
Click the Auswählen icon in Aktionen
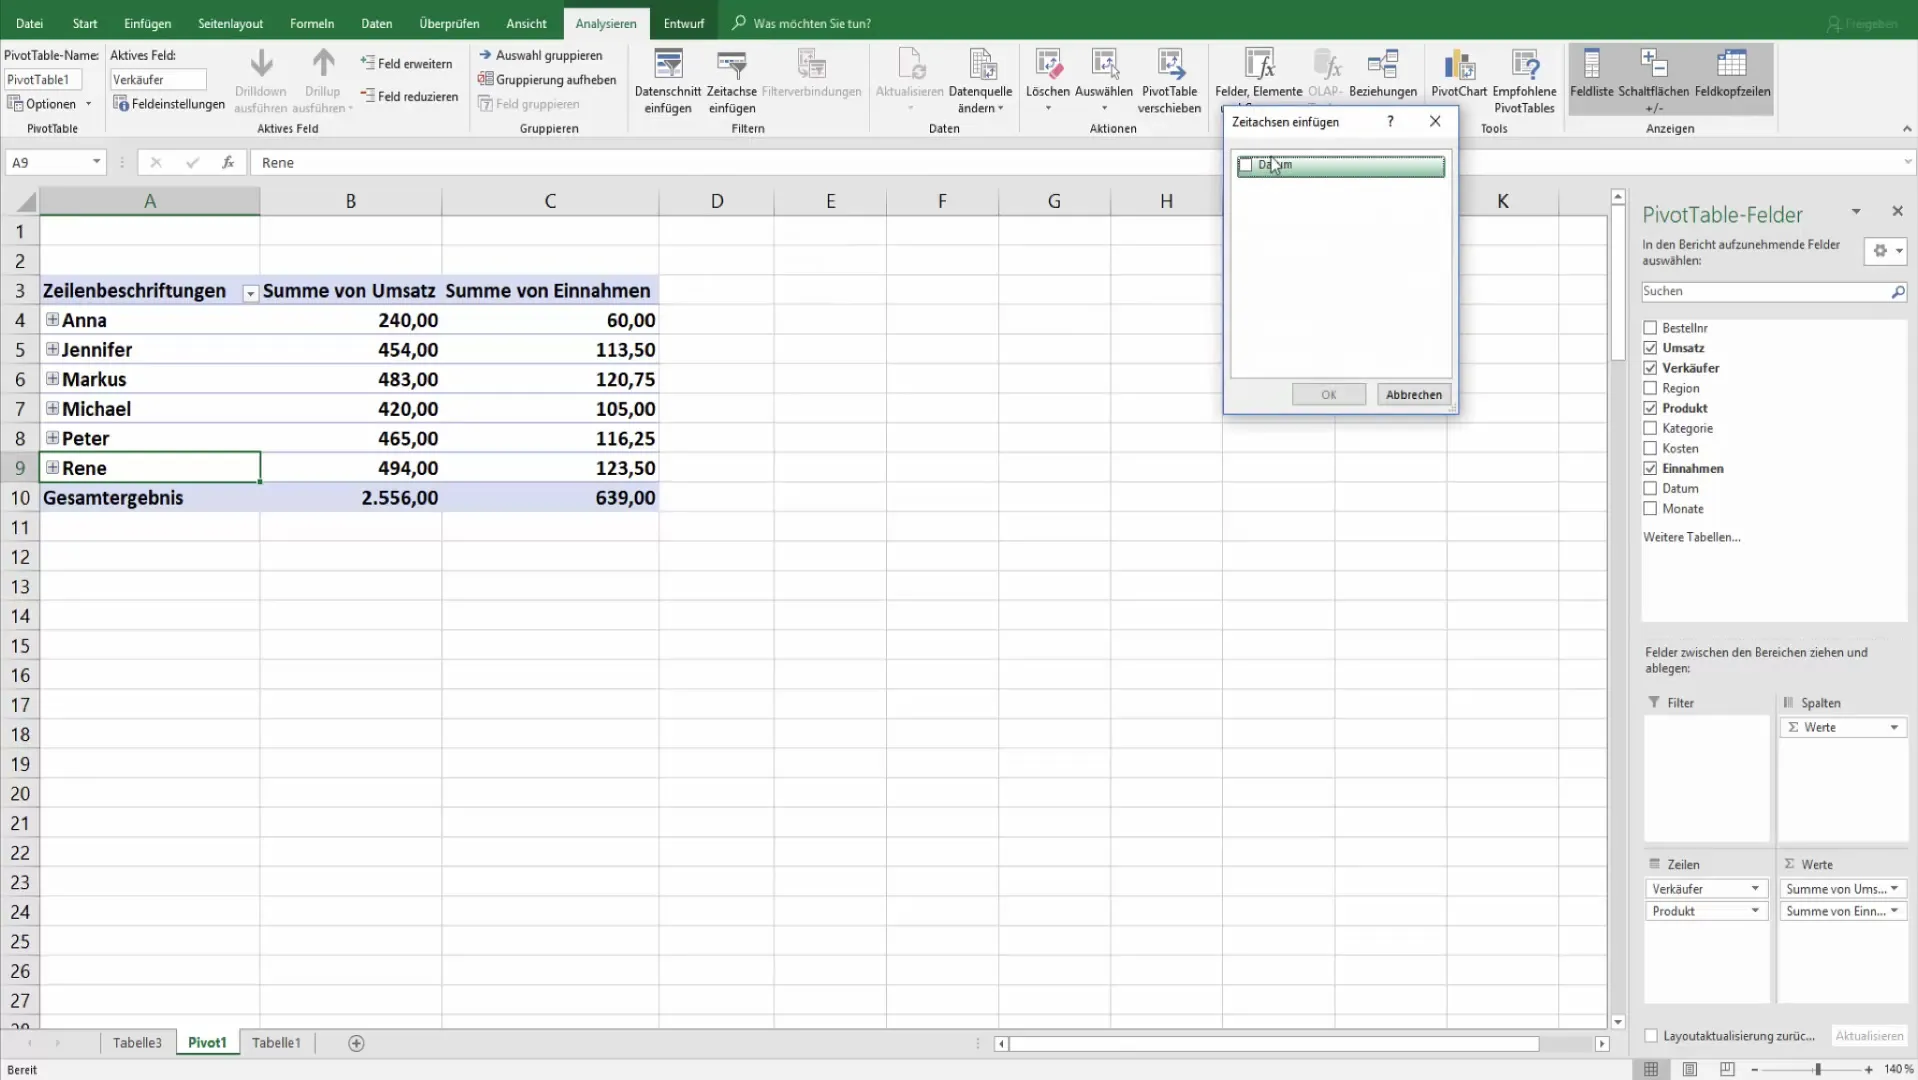1104,65
